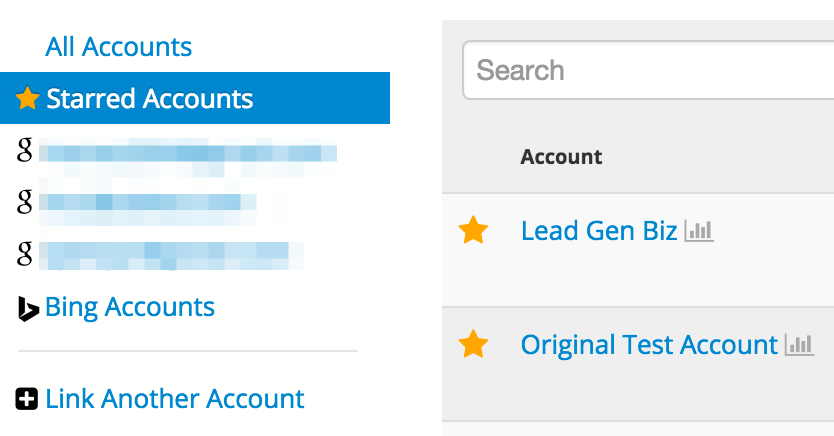Select Starred Accounts in the sidebar

click(195, 98)
